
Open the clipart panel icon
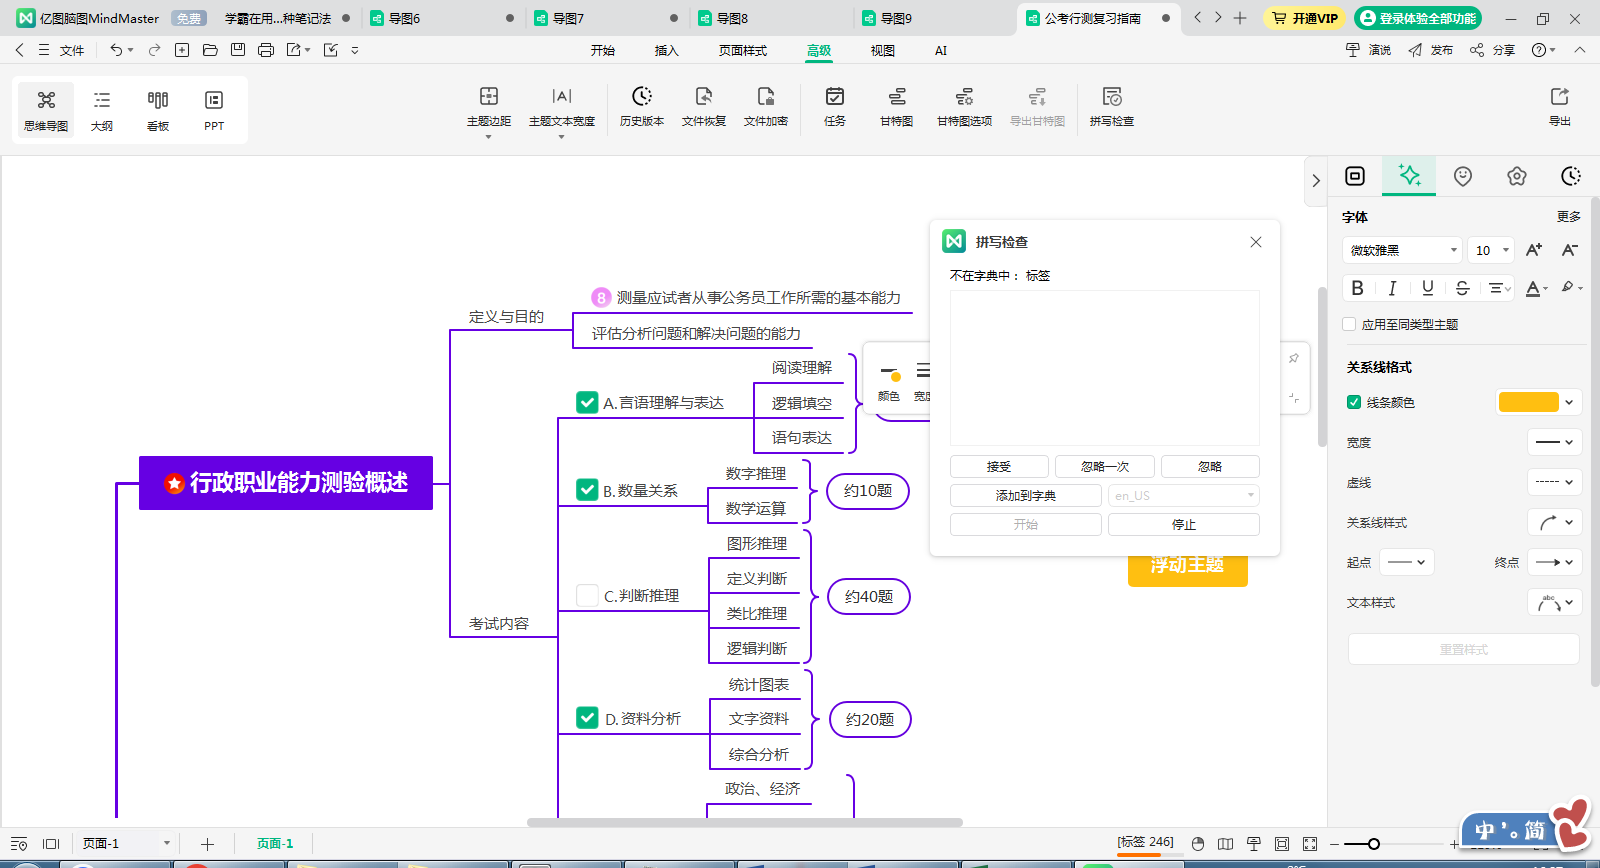(1517, 176)
